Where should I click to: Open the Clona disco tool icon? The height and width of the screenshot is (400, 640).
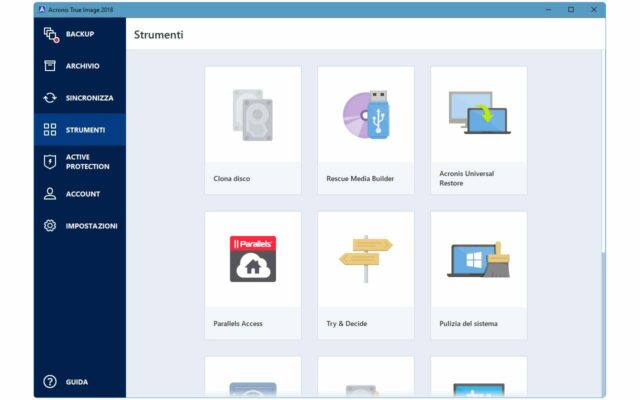(252, 113)
